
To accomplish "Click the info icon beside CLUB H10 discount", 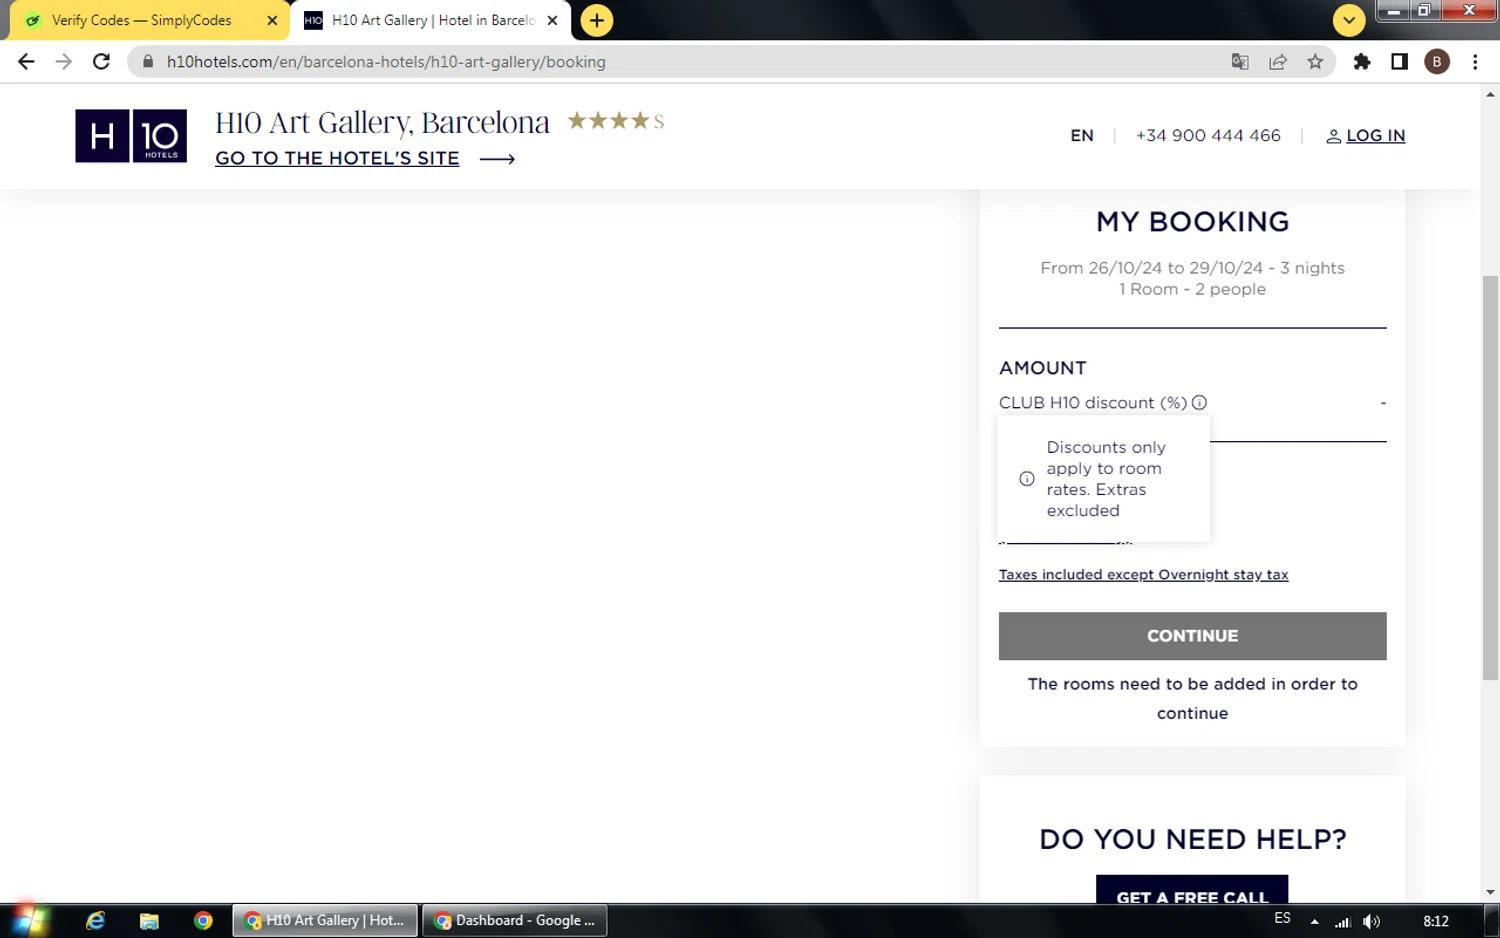I will click(1199, 403).
